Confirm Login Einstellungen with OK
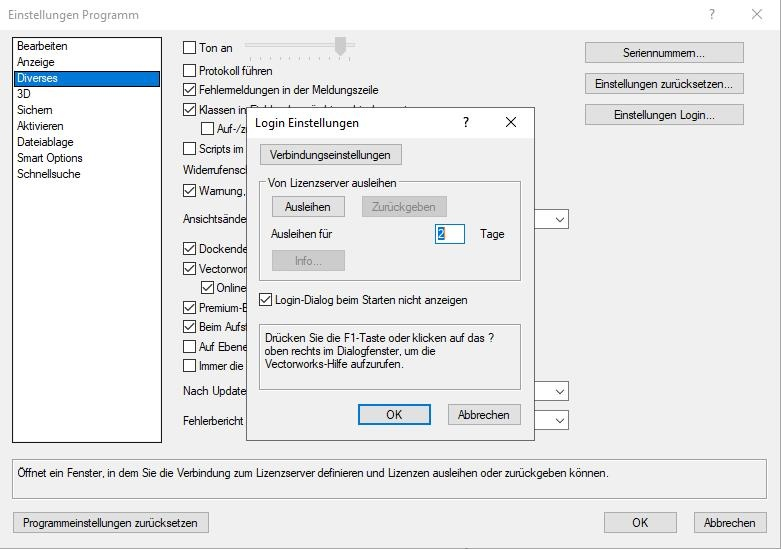The width and height of the screenshot is (781, 549). pos(394,414)
